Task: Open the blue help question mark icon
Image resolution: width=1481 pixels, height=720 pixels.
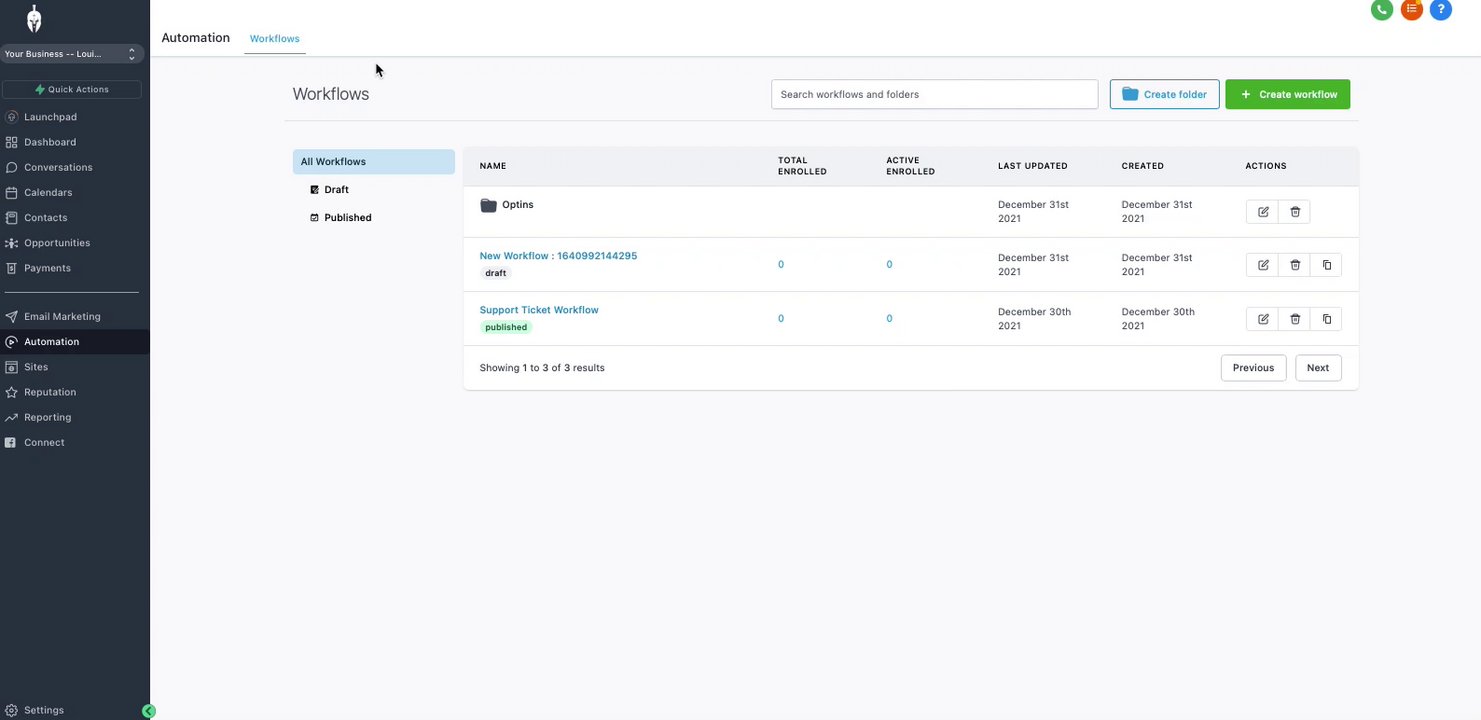Action: [1440, 10]
